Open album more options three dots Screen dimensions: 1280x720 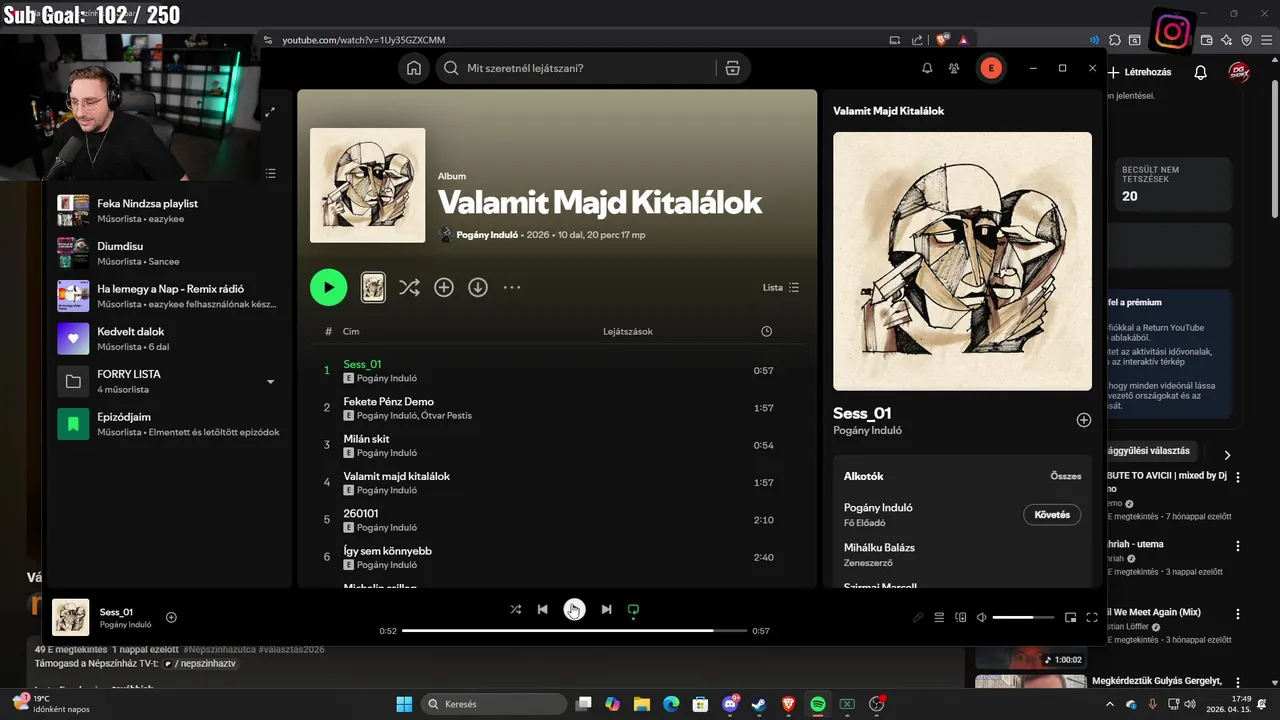[512, 287]
